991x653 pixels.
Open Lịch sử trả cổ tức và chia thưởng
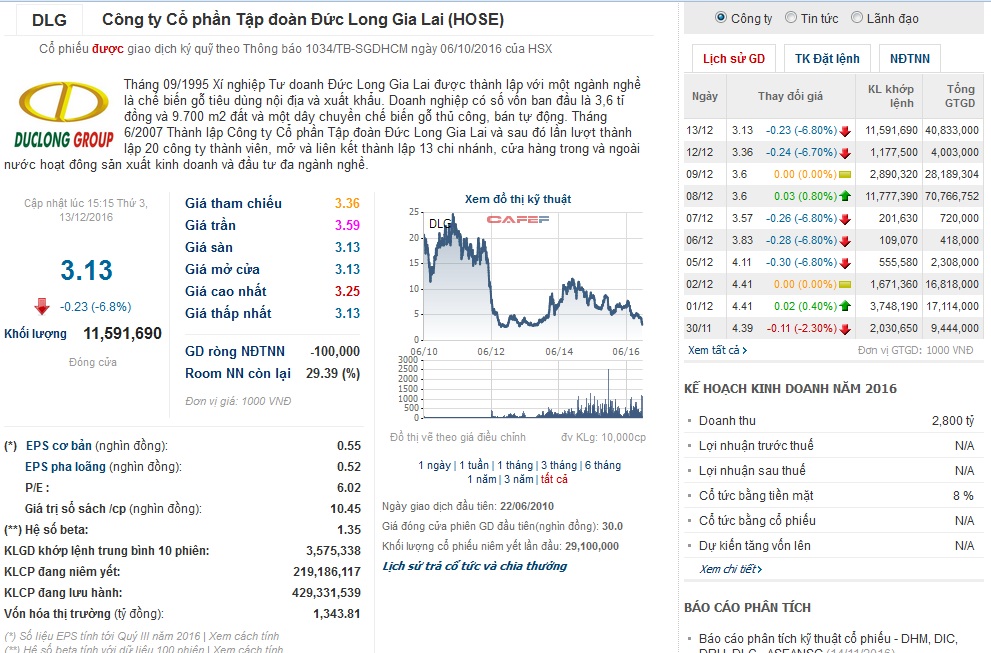(475, 566)
